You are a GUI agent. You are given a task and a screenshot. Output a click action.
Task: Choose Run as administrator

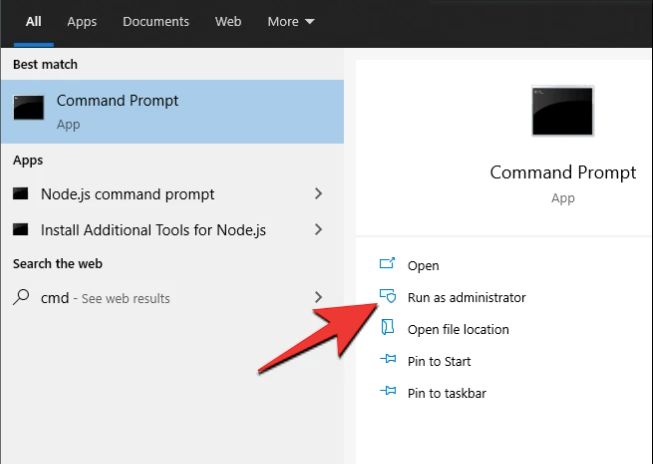coord(466,297)
